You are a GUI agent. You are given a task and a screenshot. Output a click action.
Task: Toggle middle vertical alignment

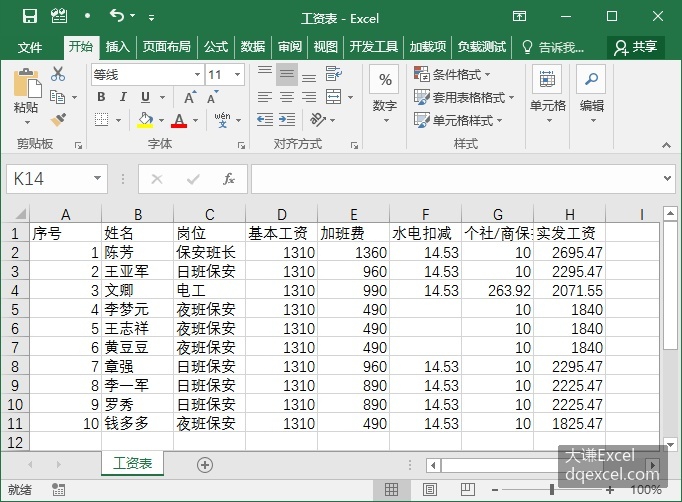coord(287,74)
